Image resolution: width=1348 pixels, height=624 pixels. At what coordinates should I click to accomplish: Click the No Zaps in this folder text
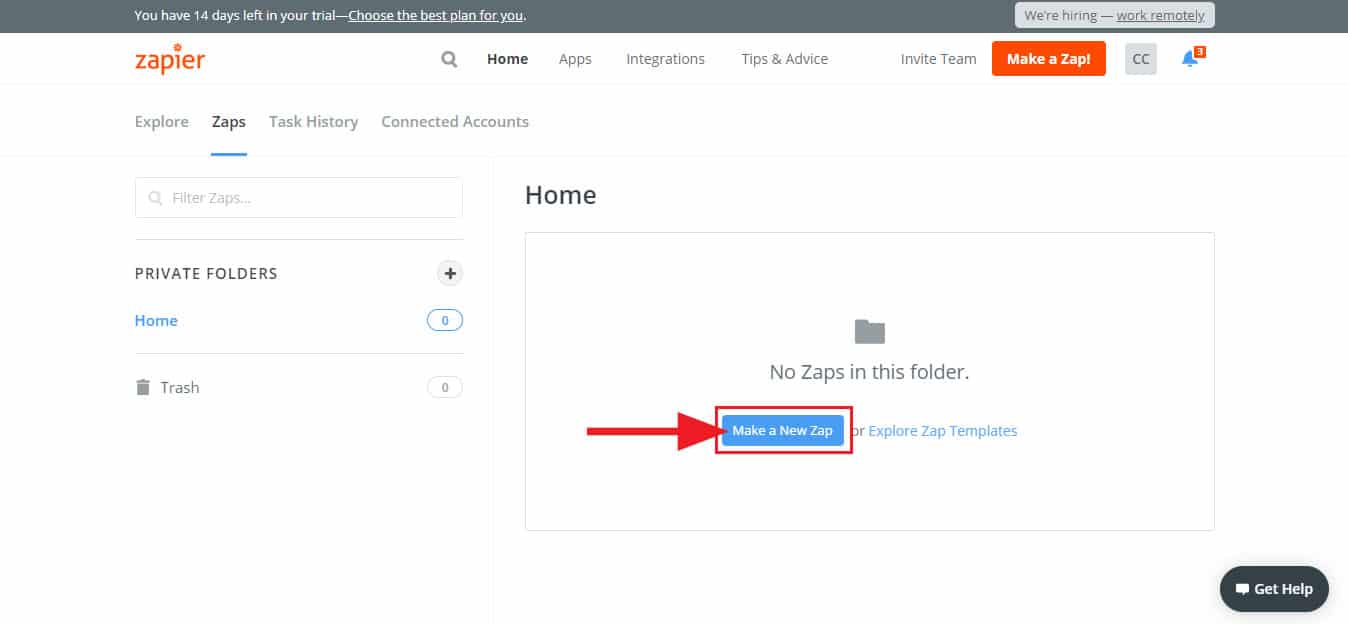(x=869, y=372)
